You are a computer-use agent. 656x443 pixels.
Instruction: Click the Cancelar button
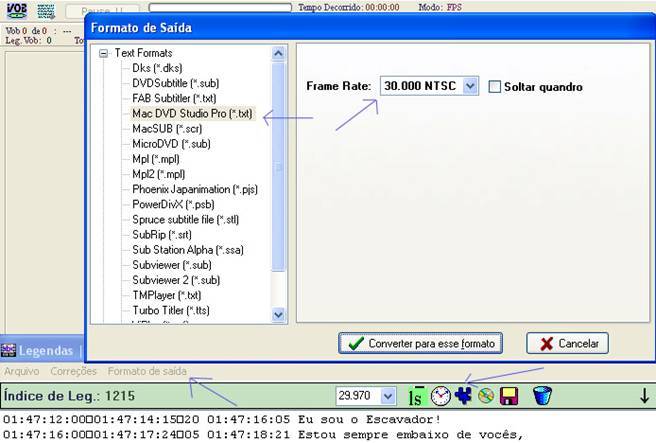point(567,343)
